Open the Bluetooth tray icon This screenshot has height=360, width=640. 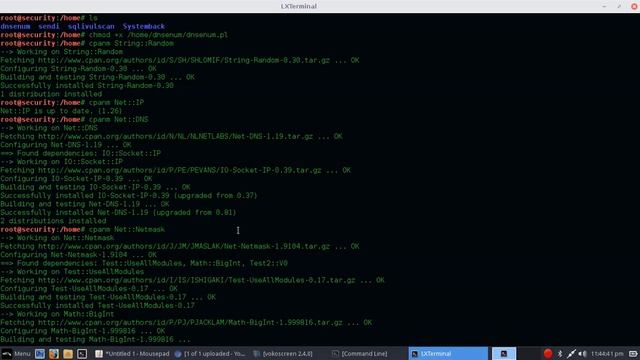point(560,353)
